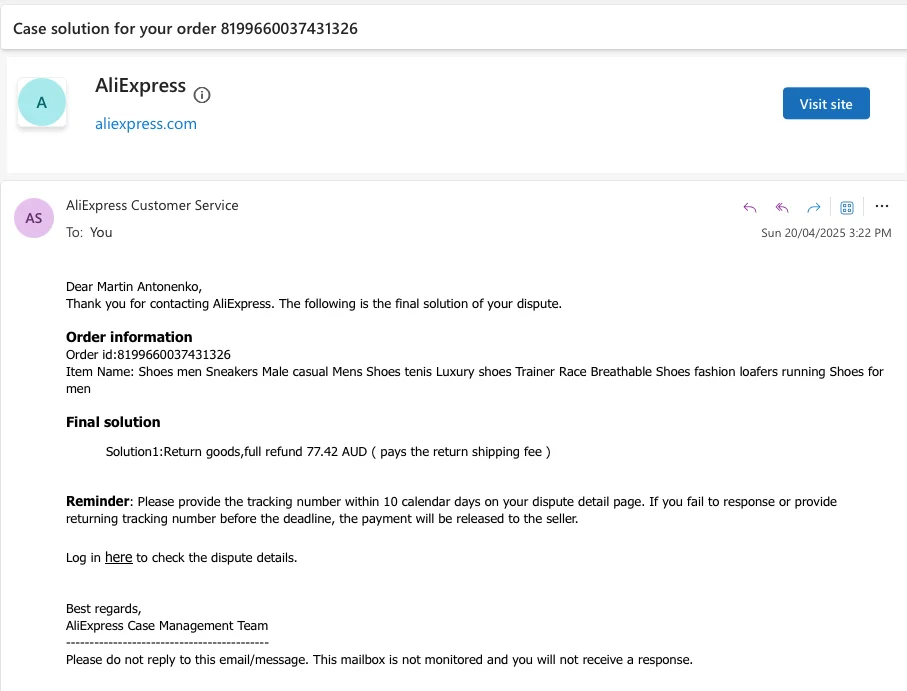907x691 pixels.
Task: Open the aliexpress.com link
Action: click(x=146, y=124)
